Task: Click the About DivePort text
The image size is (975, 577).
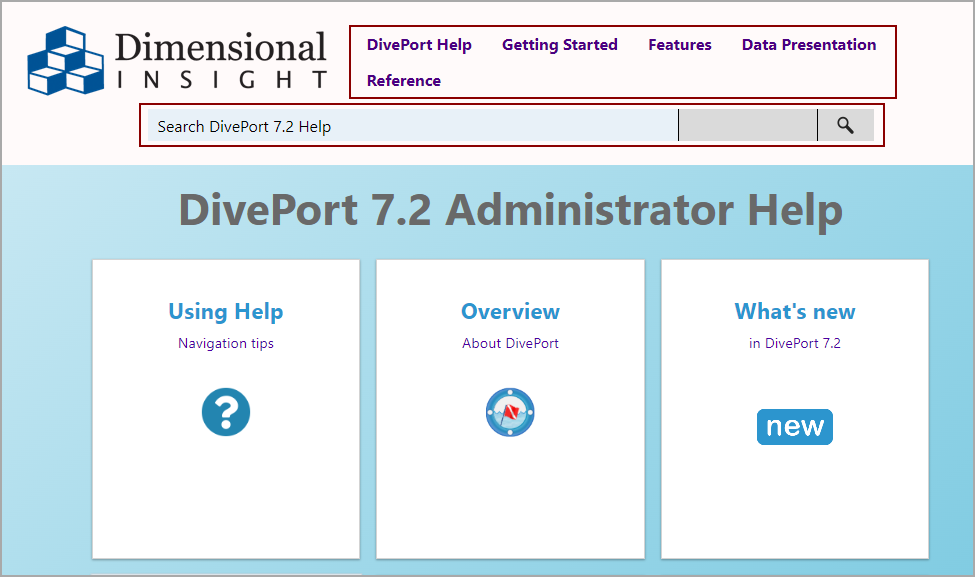Action: pyautogui.click(x=510, y=343)
